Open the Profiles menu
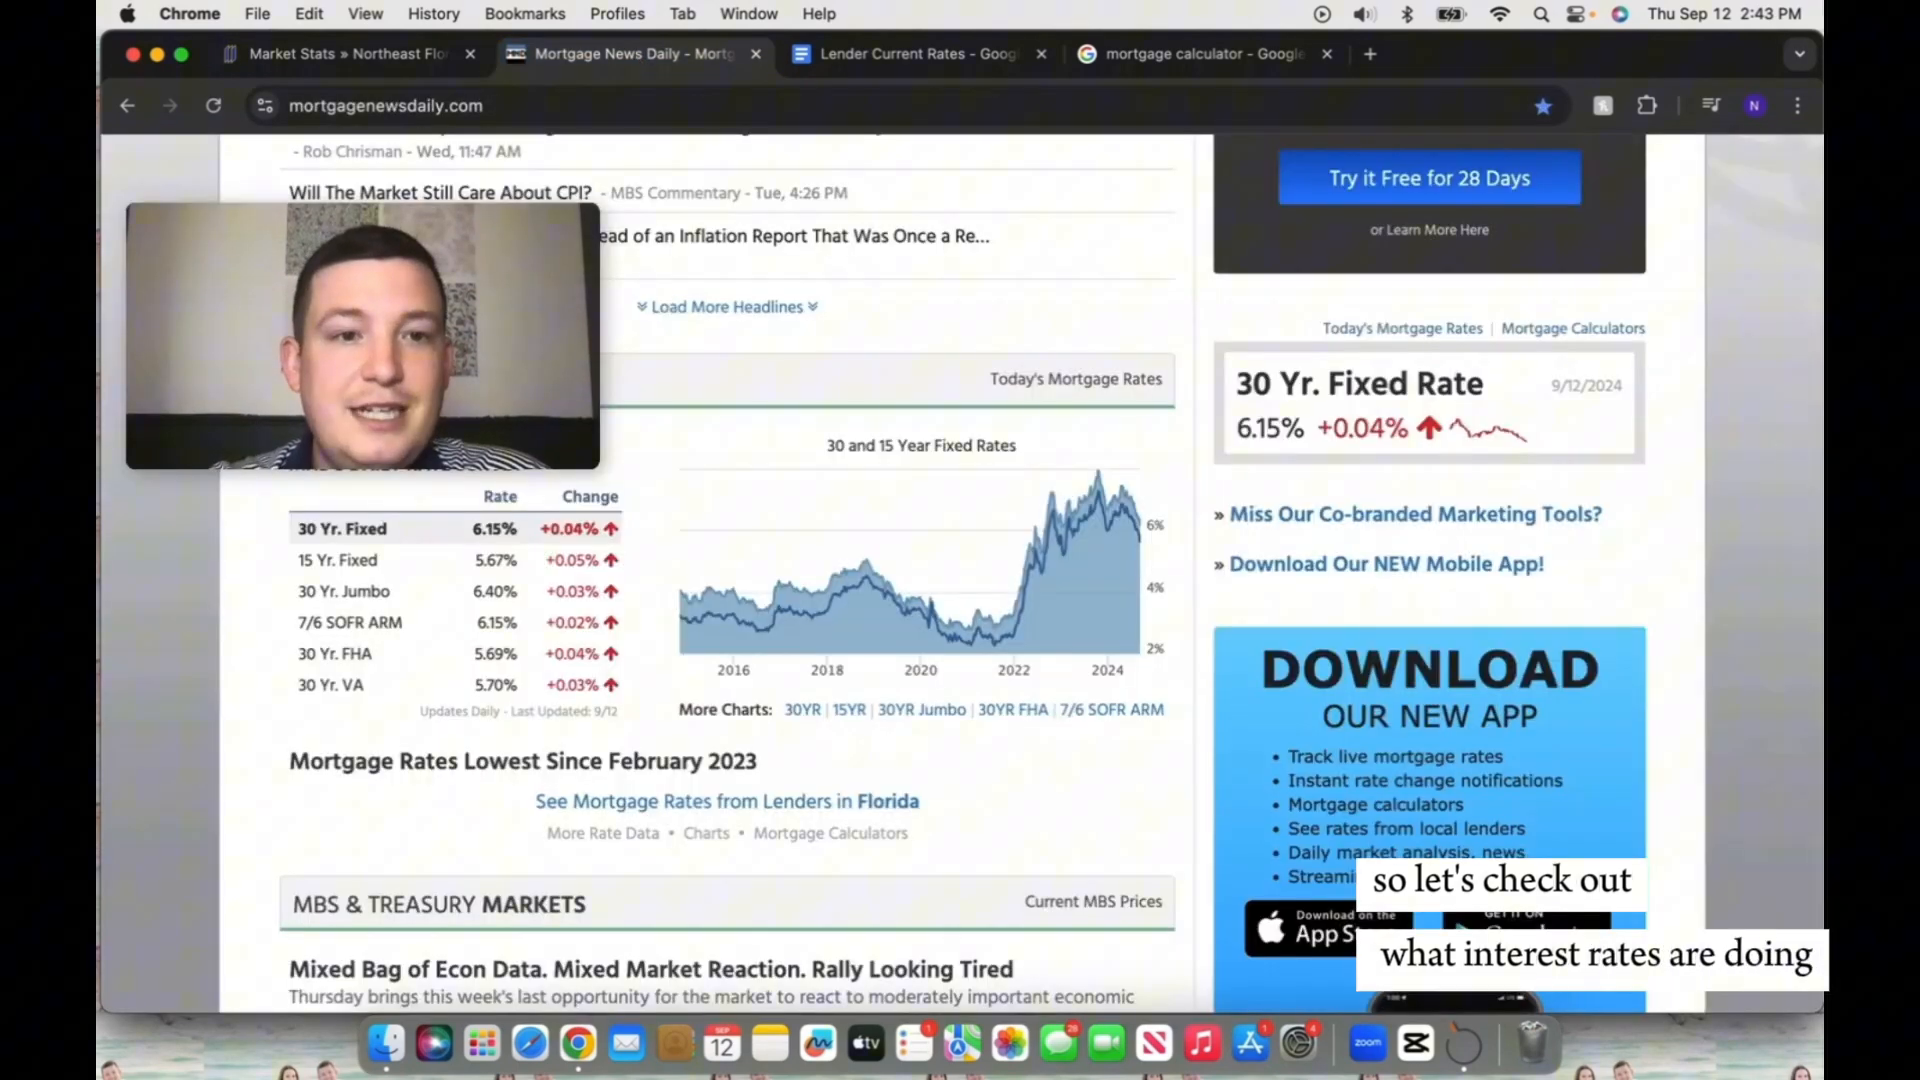The height and width of the screenshot is (1080, 1920). [617, 14]
